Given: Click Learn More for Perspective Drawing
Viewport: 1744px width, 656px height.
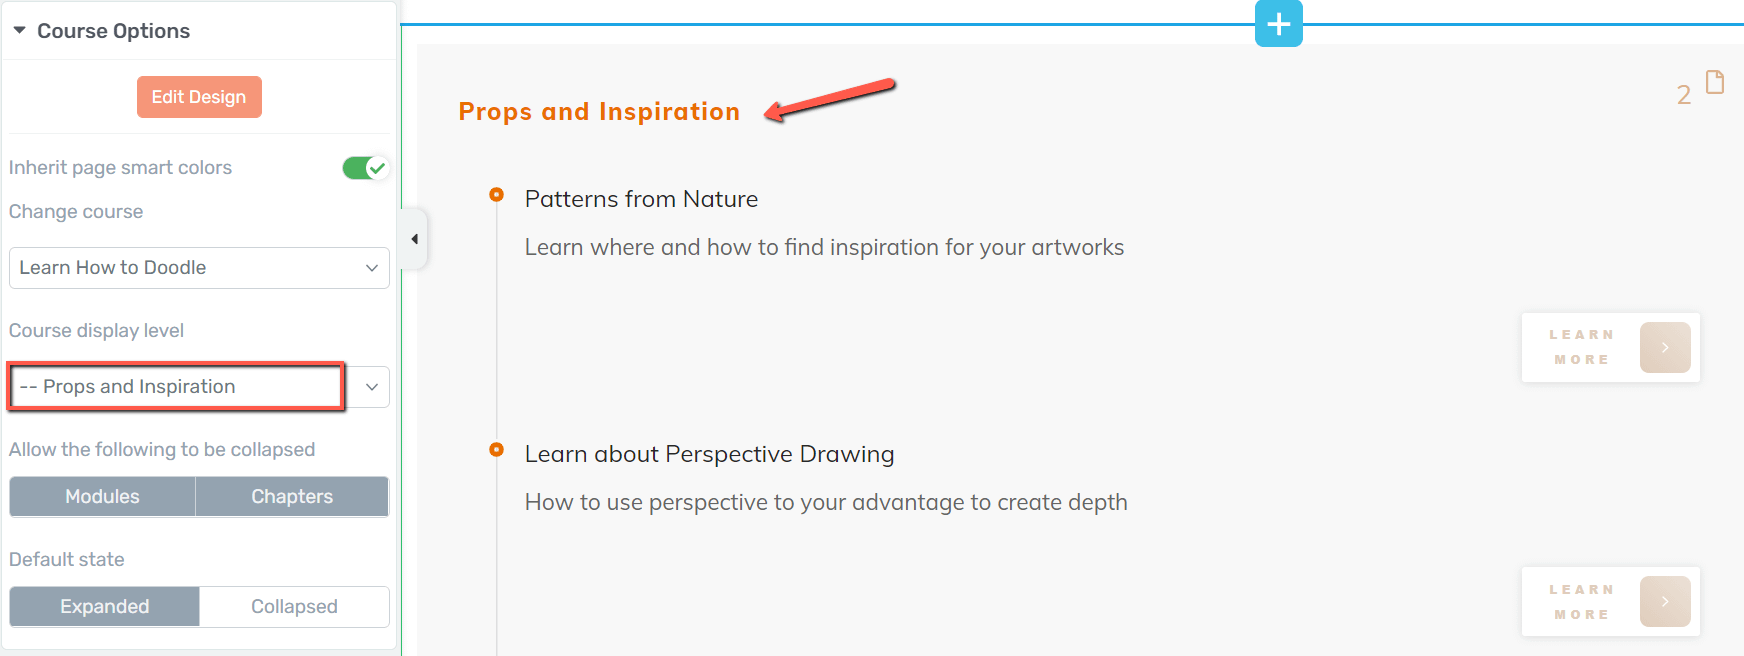Looking at the screenshot, I should tap(1581, 602).
